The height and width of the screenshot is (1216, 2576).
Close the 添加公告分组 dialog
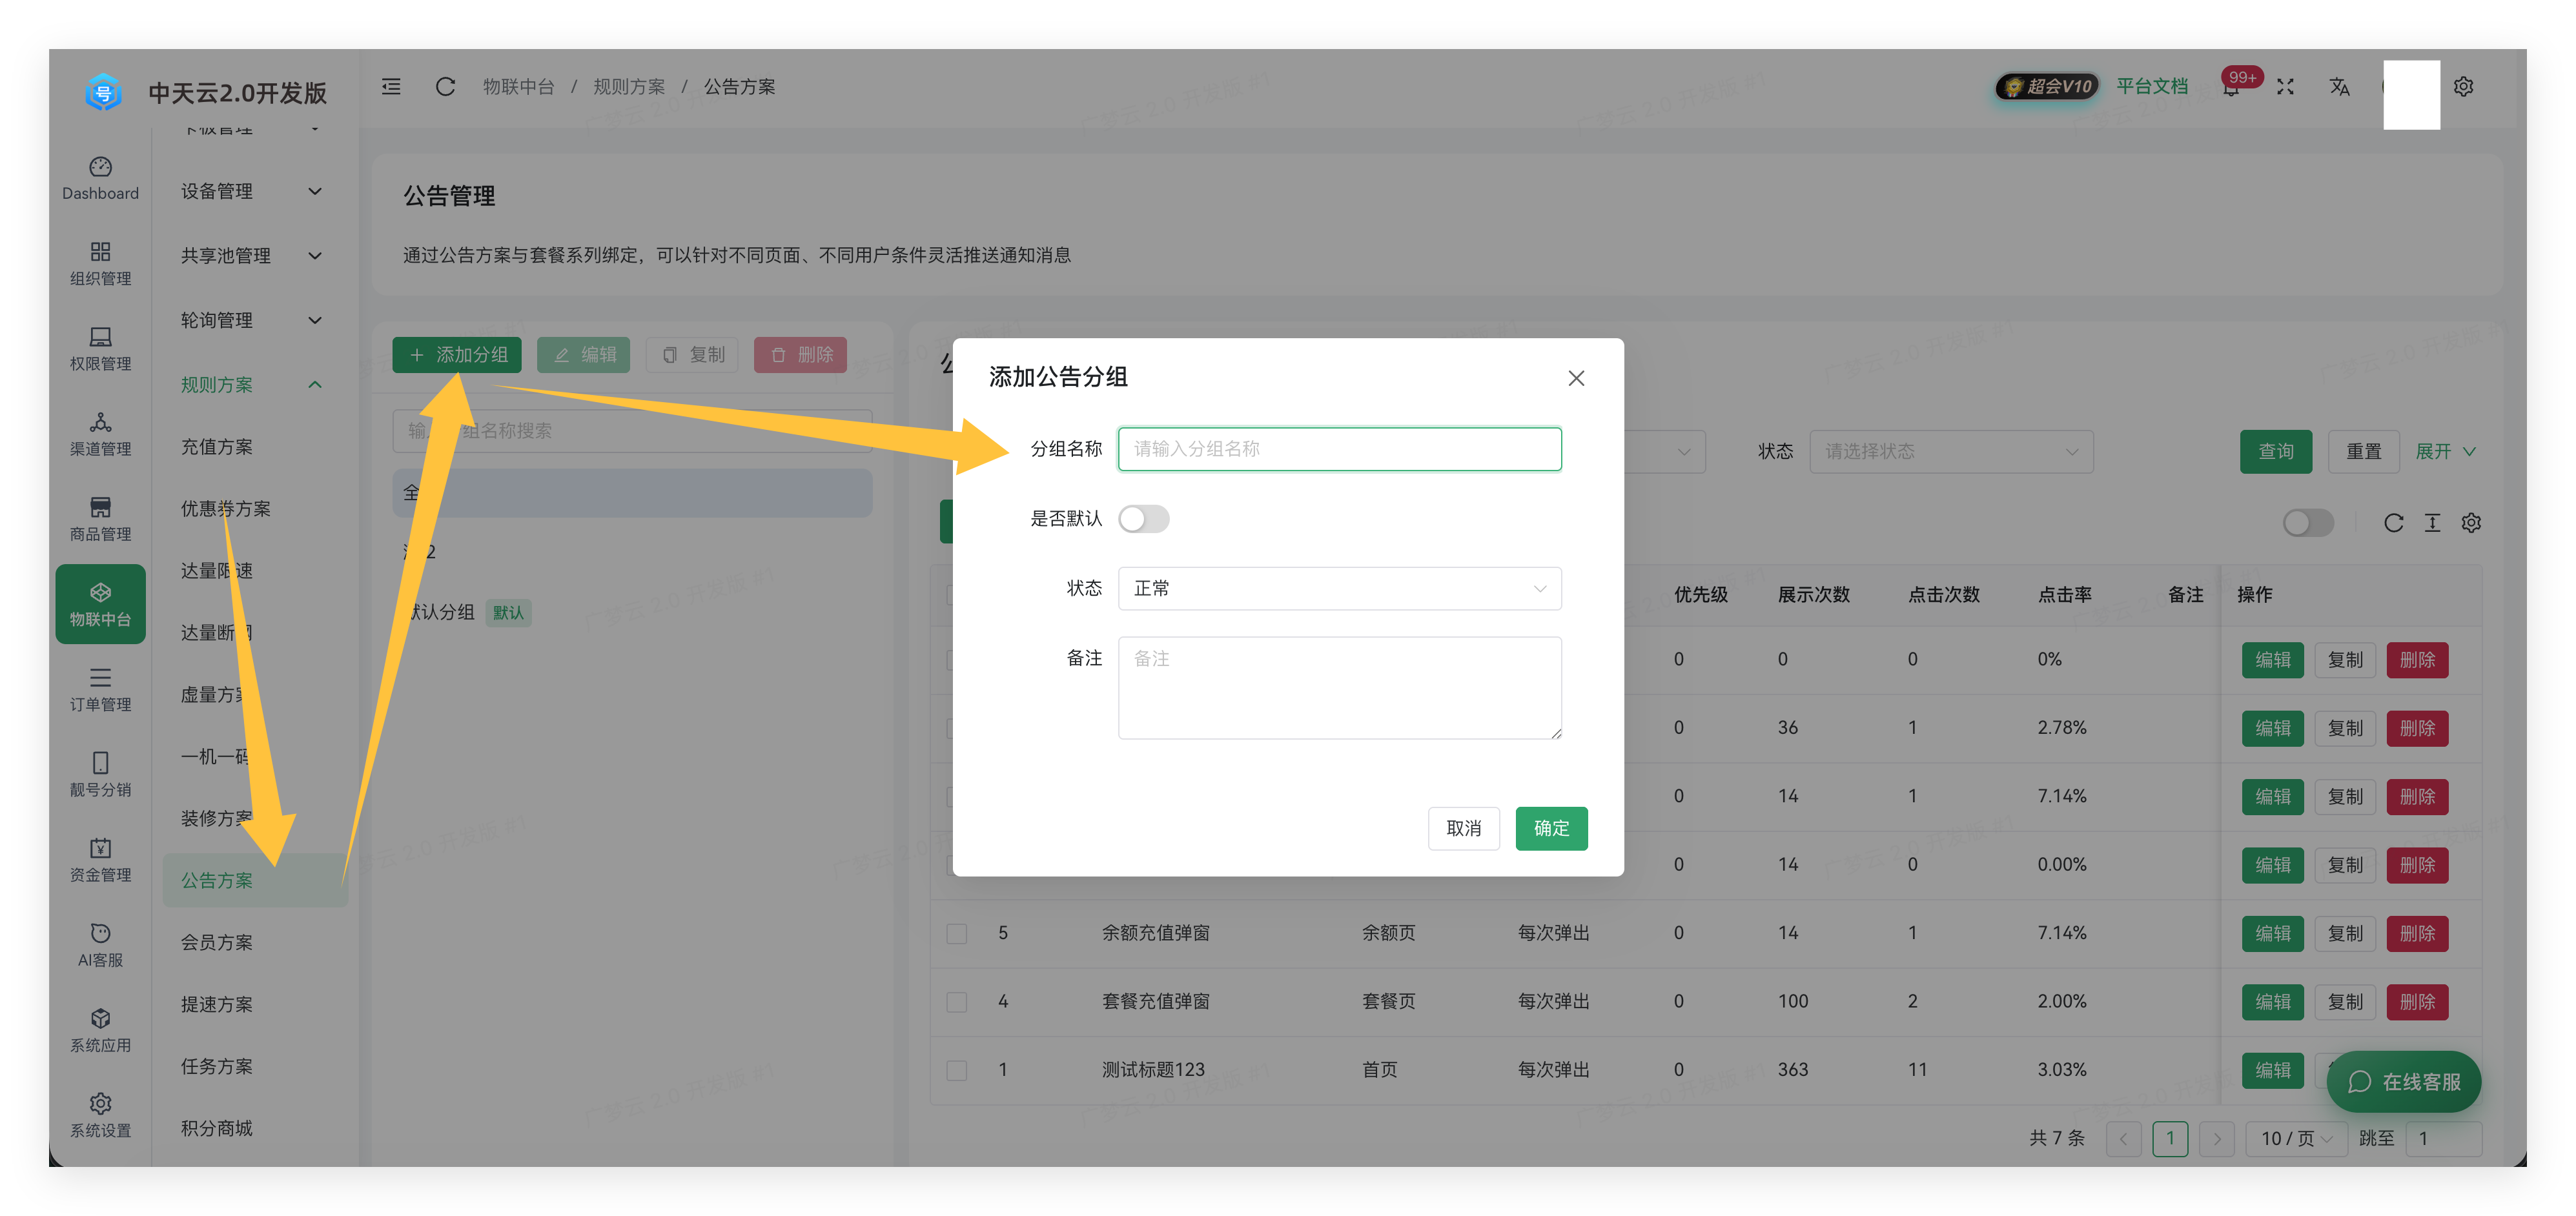click(x=1576, y=378)
